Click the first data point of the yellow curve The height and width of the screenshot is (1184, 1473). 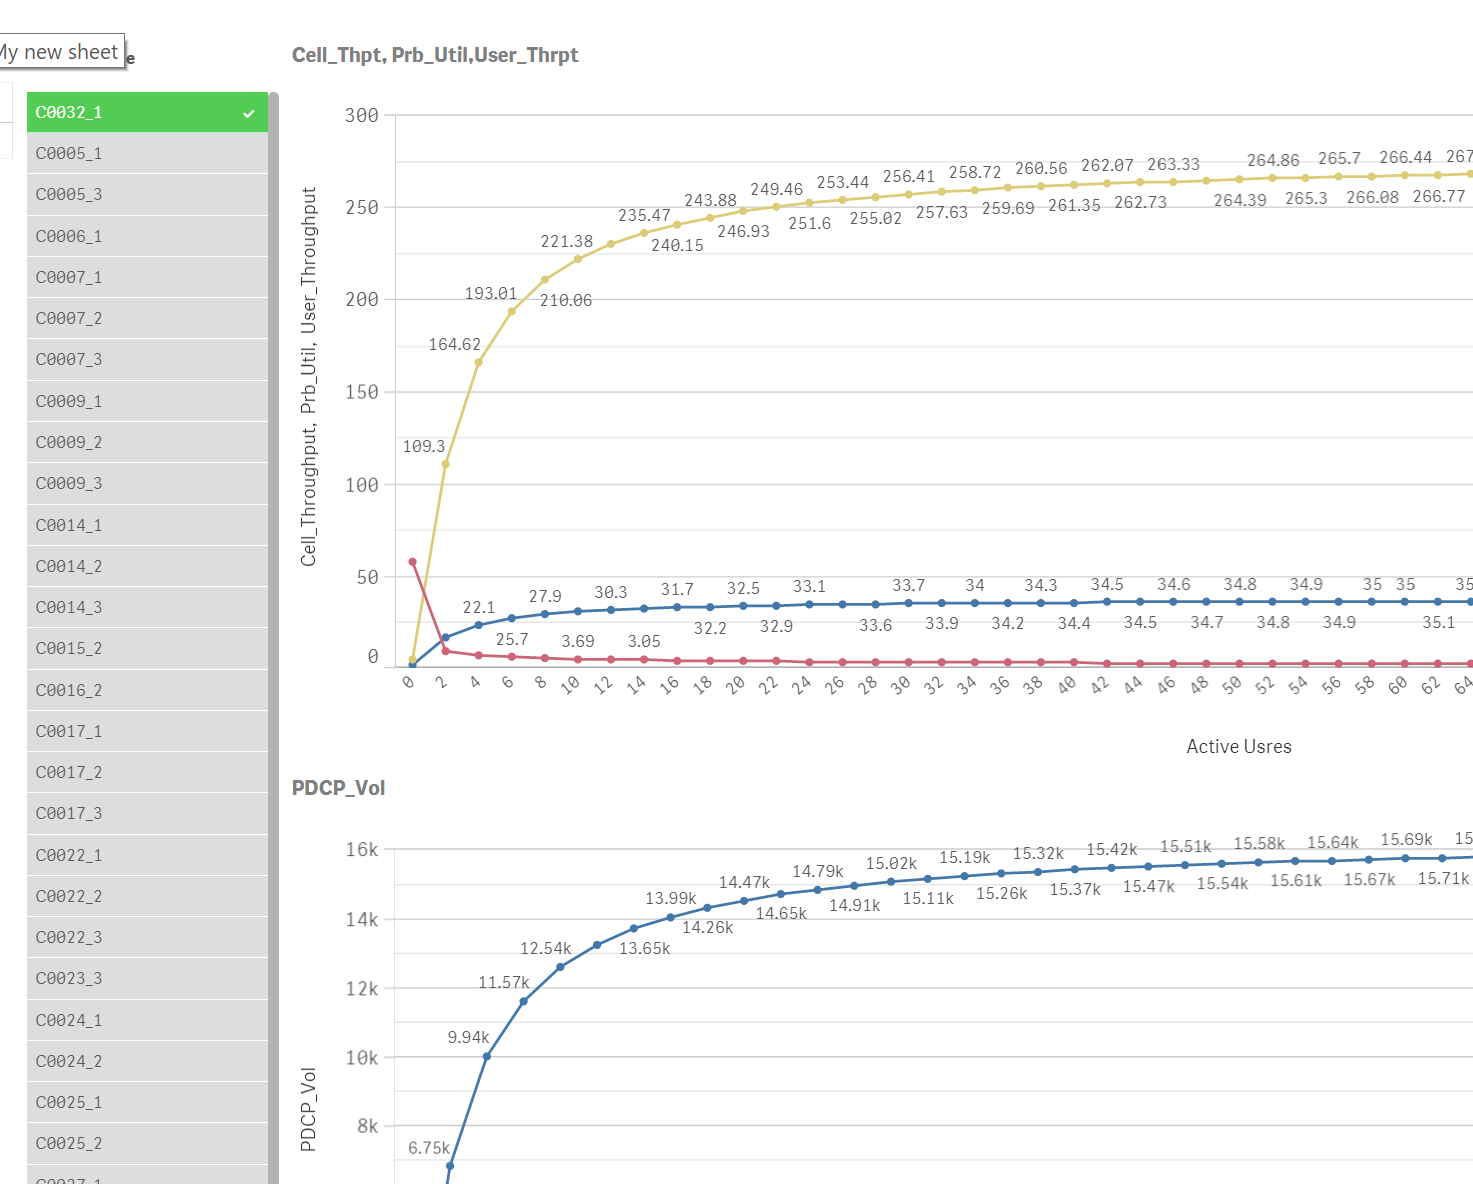(x=412, y=660)
